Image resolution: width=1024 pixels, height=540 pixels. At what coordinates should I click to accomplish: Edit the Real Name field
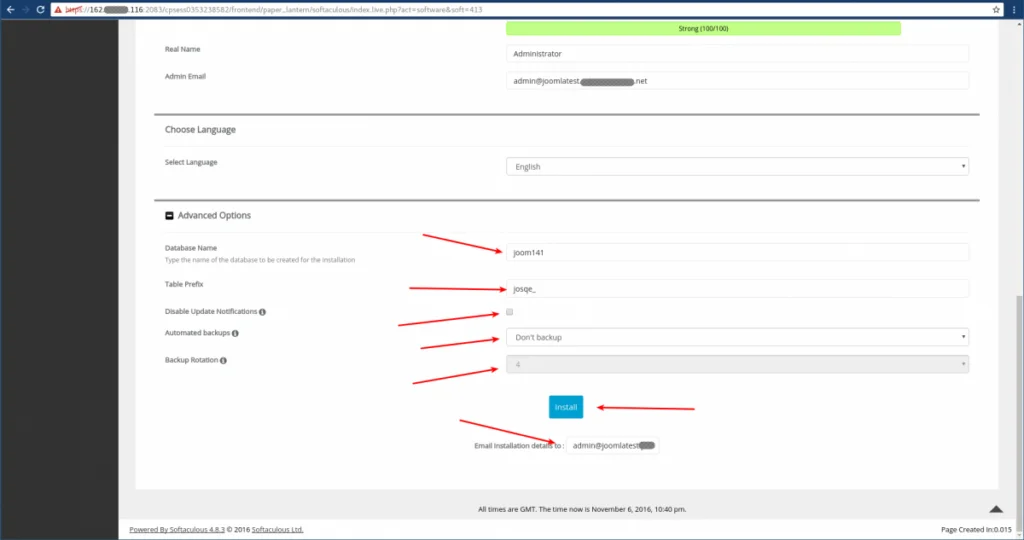click(x=737, y=54)
